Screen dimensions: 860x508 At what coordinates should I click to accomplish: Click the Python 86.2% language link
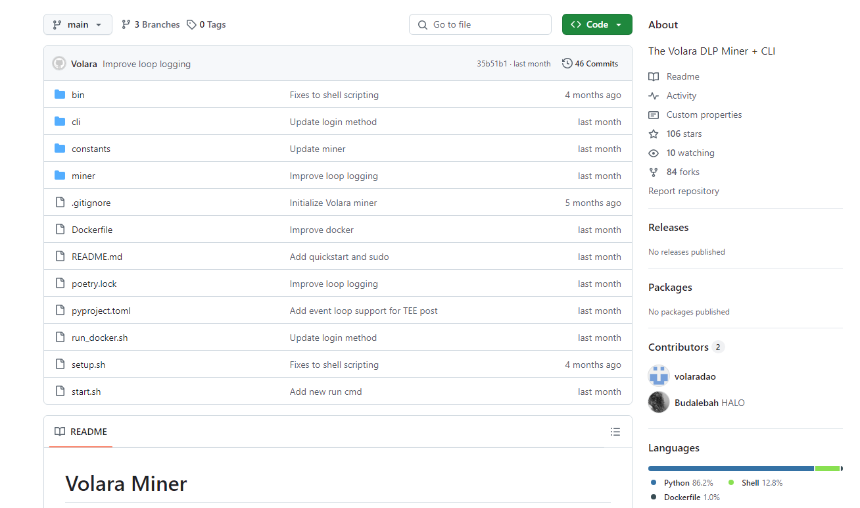click(682, 483)
